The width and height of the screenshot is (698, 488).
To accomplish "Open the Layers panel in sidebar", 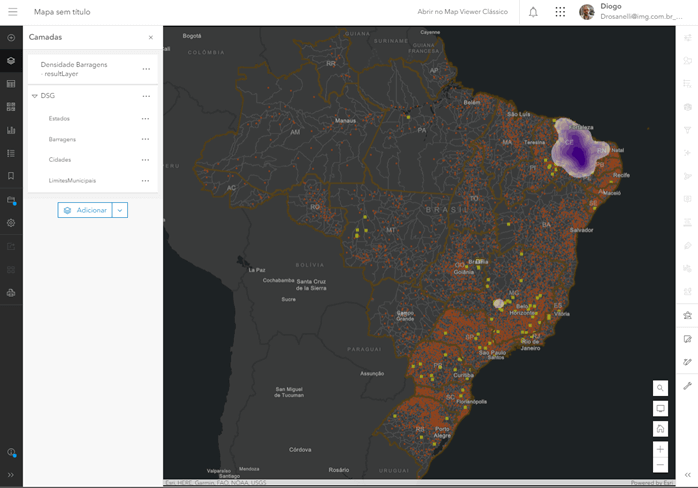I will 11,61.
